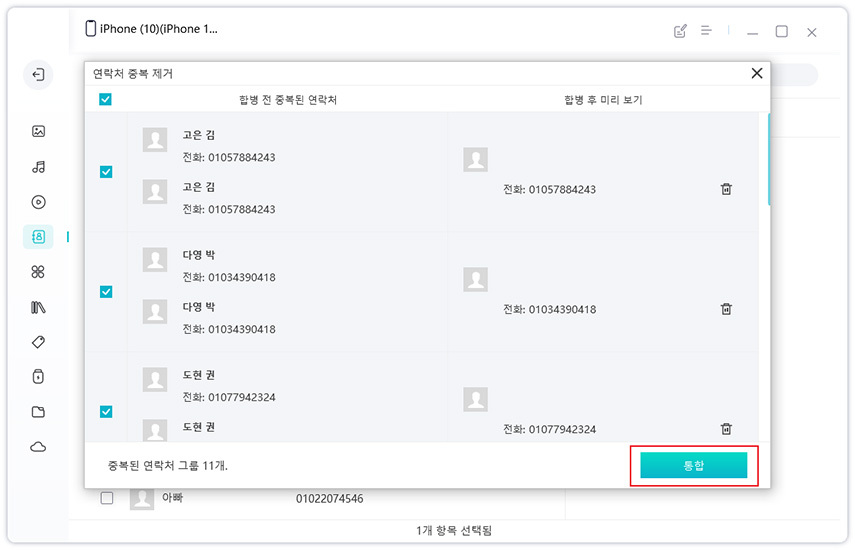Select the Contacts section in sidebar
Image resolution: width=855 pixels, height=550 pixels.
(x=38, y=237)
